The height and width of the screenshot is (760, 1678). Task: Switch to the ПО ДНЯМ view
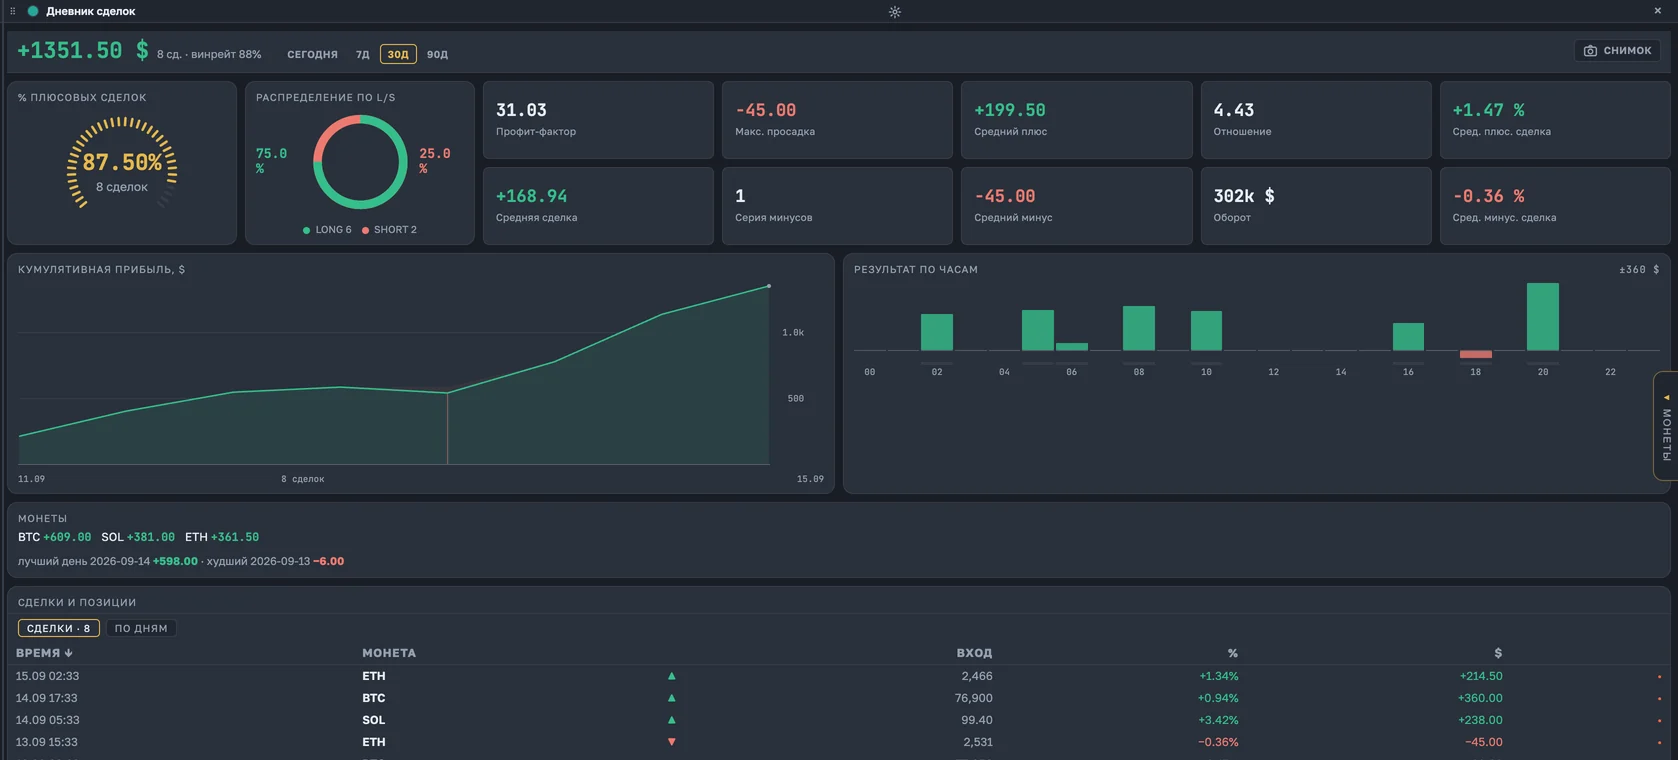[x=141, y=628]
